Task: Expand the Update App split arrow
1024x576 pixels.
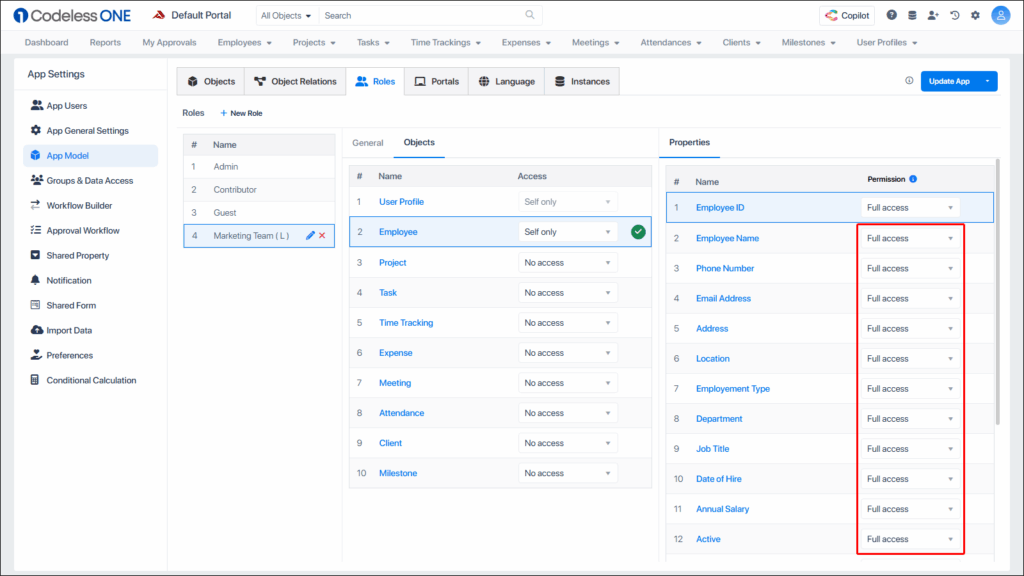Action: coord(987,81)
